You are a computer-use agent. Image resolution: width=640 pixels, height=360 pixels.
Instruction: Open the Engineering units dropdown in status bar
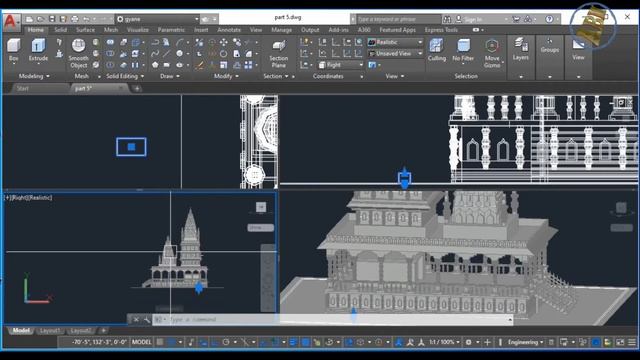pos(526,342)
